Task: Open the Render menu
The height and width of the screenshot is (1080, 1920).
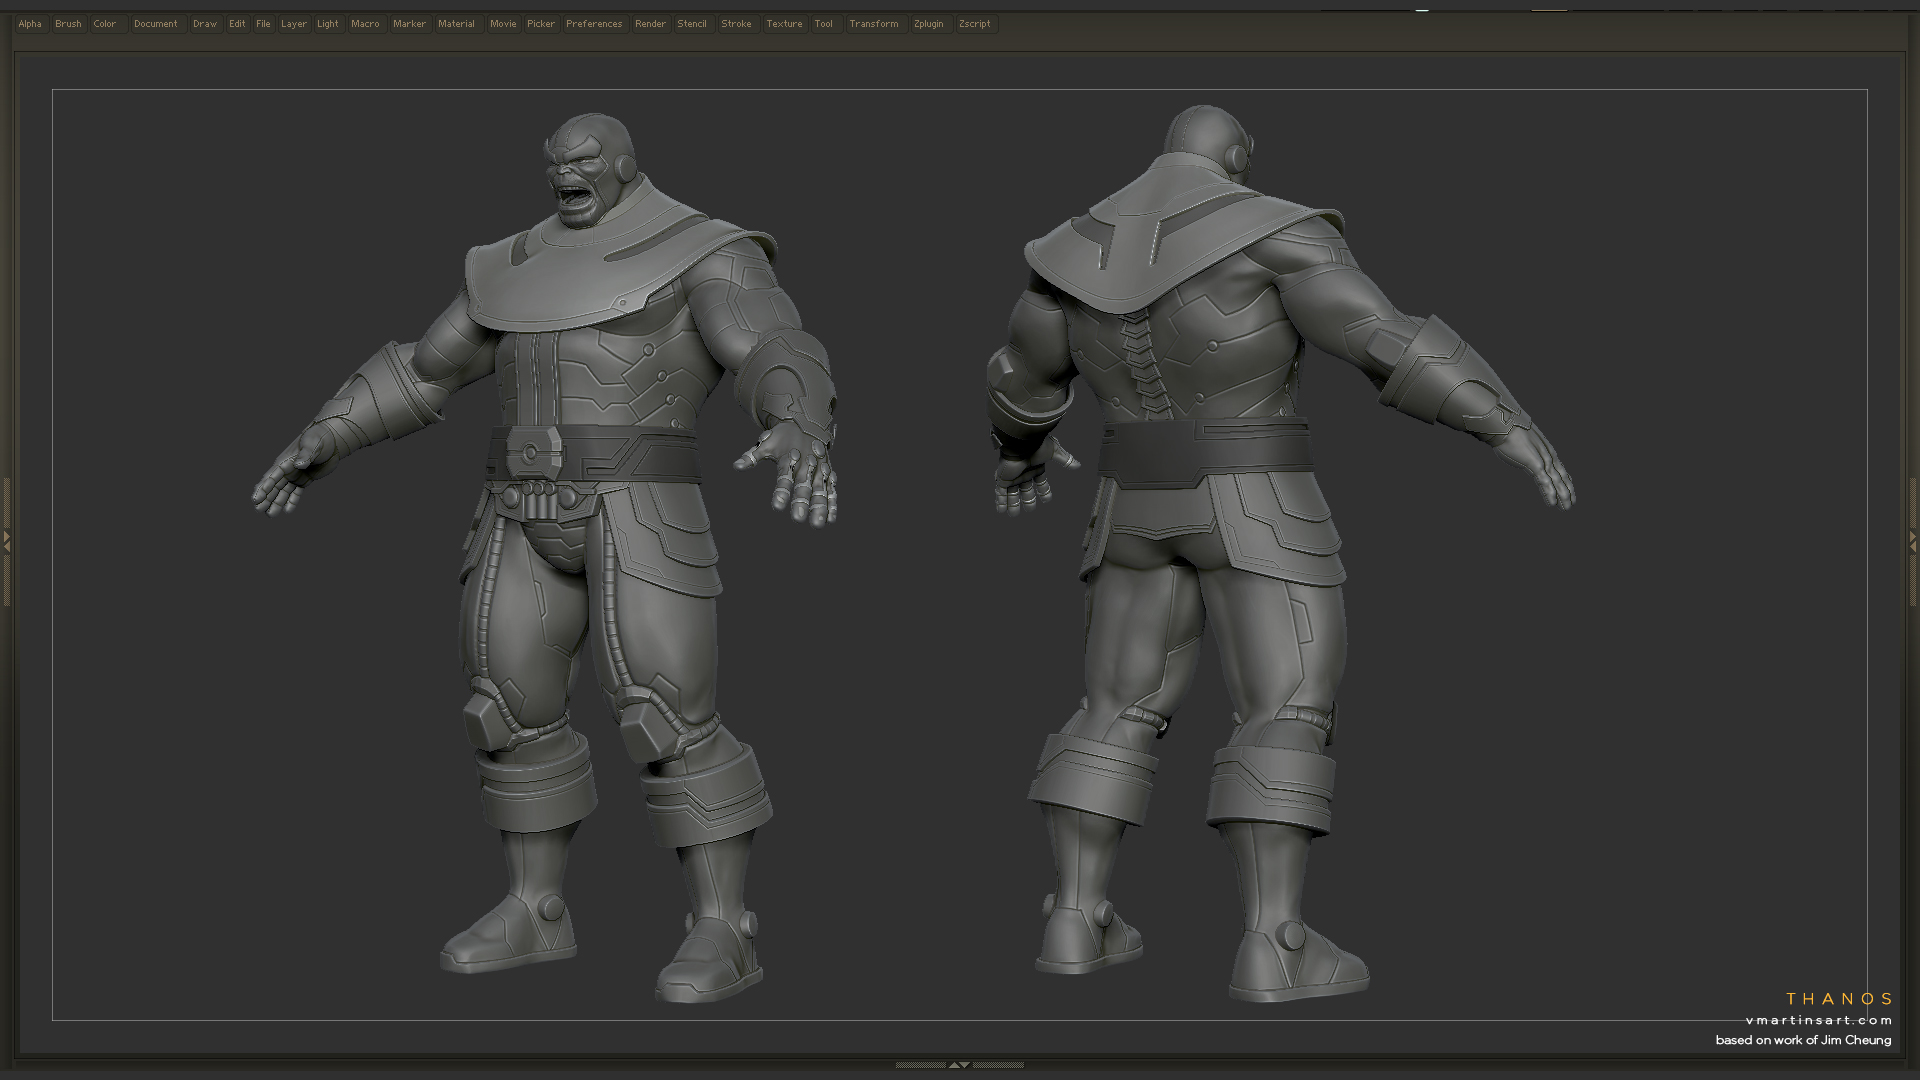Action: (650, 24)
